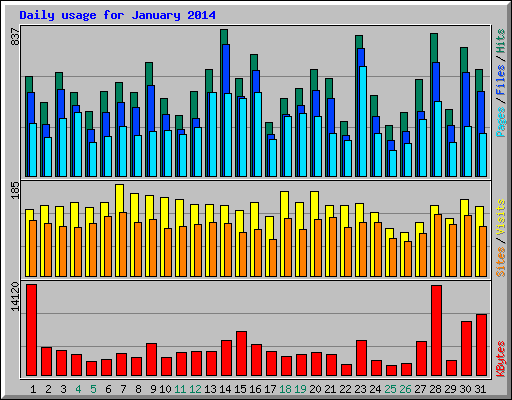Select day 24 label on the x-axis
The image size is (512, 400).
point(375,389)
